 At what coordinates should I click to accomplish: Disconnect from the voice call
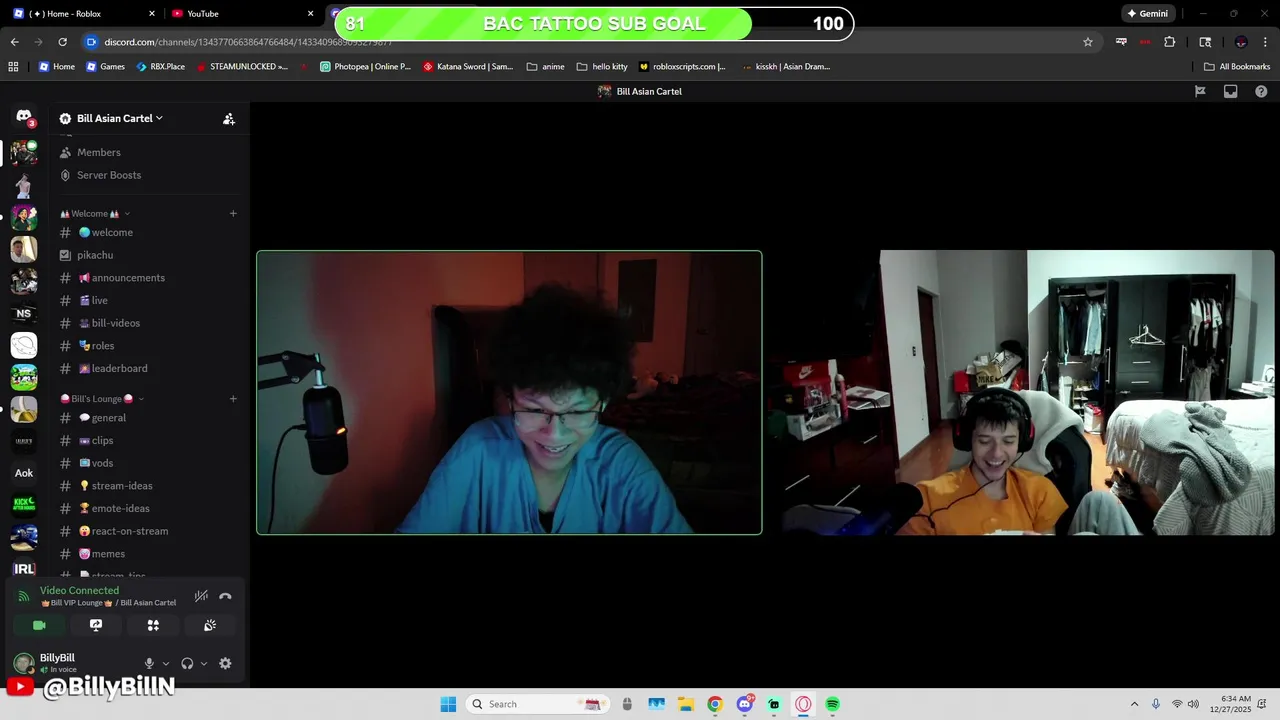(x=225, y=596)
